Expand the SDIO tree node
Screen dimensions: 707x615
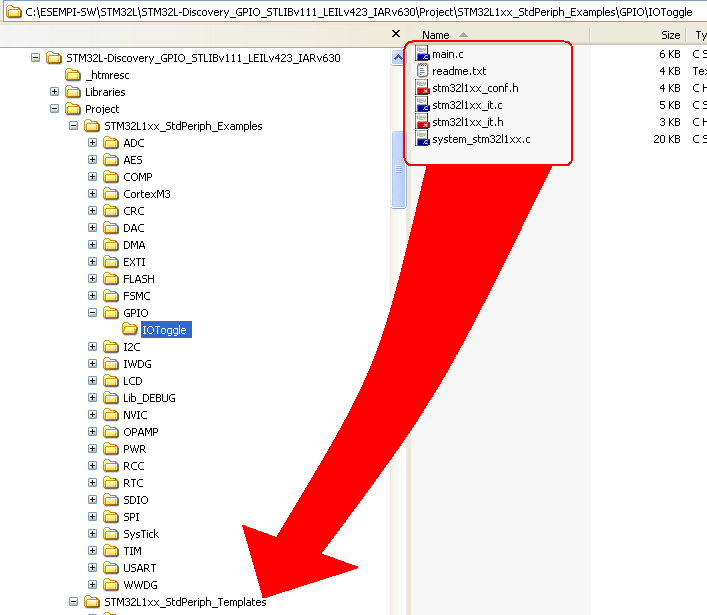[x=92, y=500]
